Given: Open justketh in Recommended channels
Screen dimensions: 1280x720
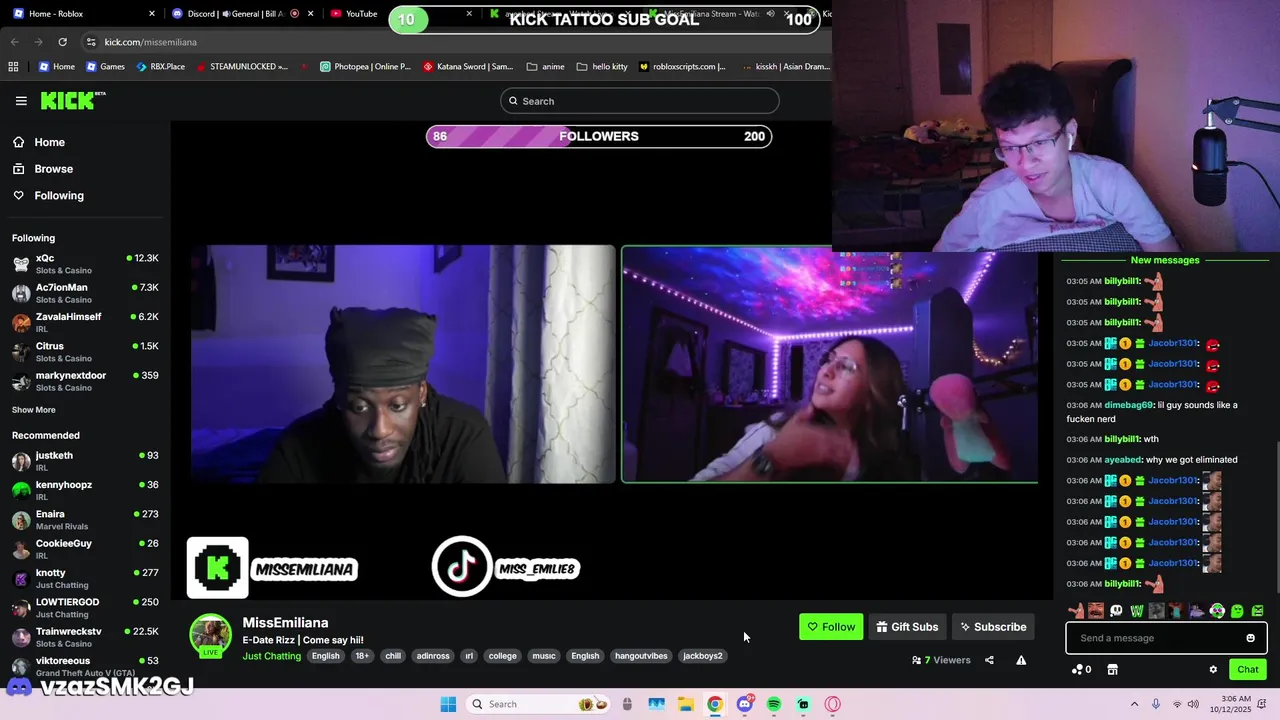Looking at the screenshot, I should [x=85, y=461].
